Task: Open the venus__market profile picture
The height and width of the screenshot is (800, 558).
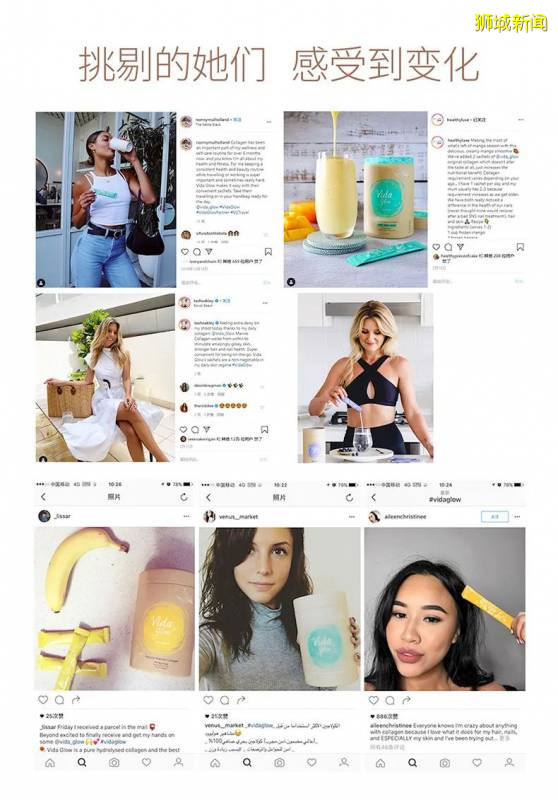Action: [x=209, y=517]
